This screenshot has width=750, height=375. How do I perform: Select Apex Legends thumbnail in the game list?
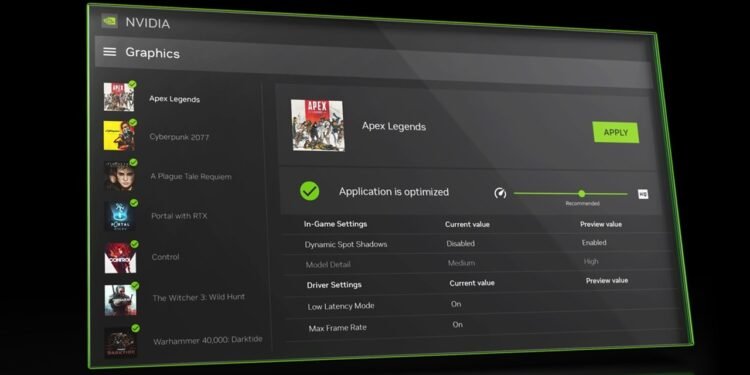coord(119,97)
